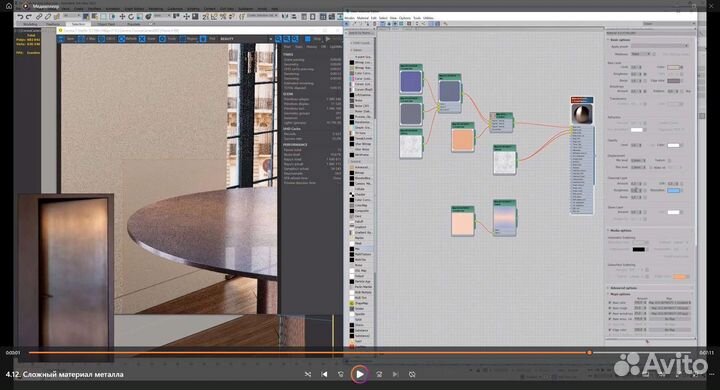Click the Mirror tool icon
Screen dimensions: 720x390
point(284,17)
